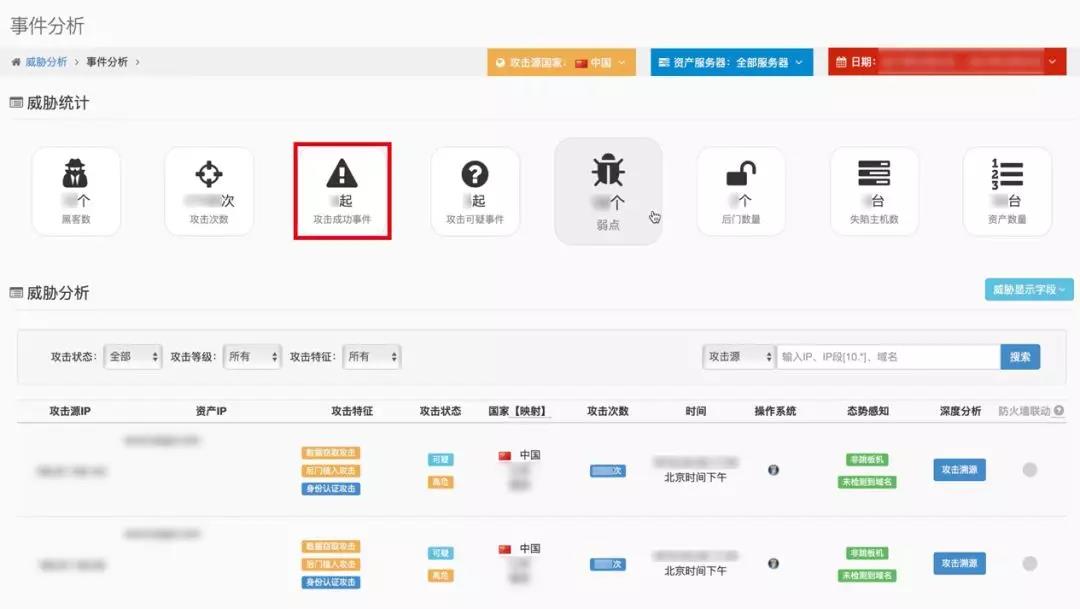
Task: Click the 可疑 status tag in first row
Action: click(440, 460)
